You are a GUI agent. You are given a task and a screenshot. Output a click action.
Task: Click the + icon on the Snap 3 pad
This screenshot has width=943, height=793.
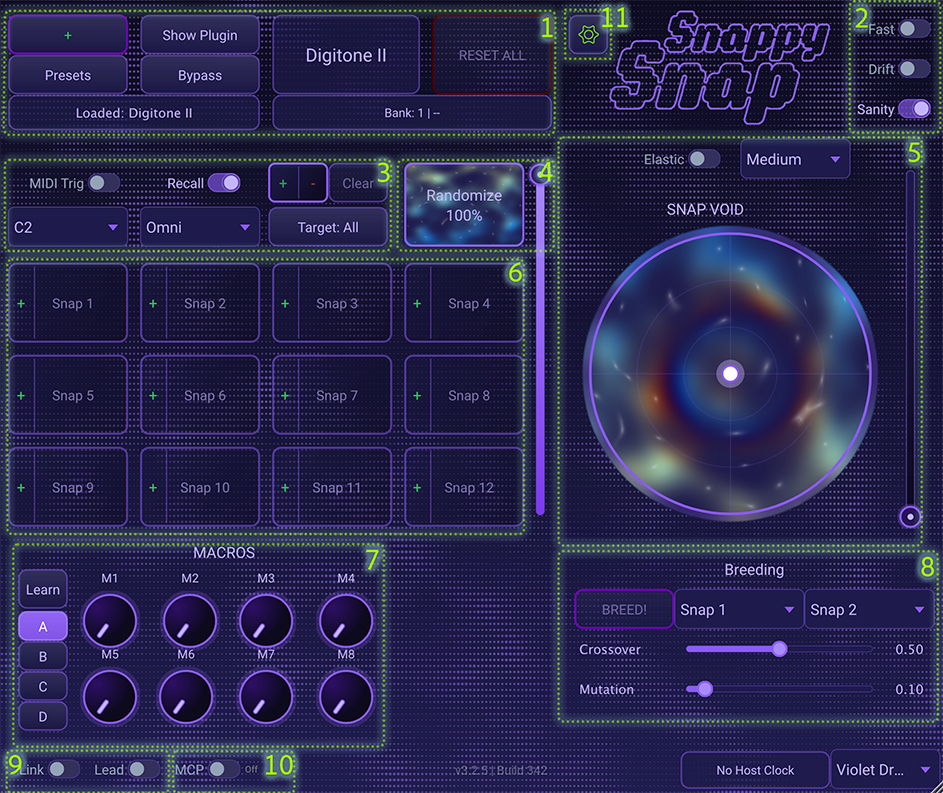[283, 303]
